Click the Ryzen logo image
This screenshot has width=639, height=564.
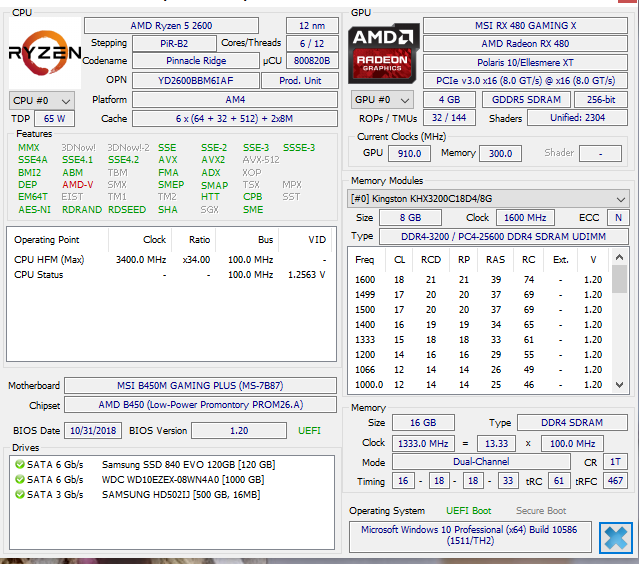coord(45,53)
